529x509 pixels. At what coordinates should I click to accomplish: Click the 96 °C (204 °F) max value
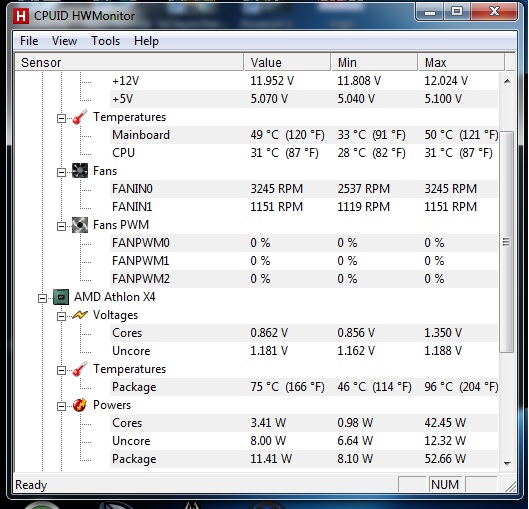(461, 387)
